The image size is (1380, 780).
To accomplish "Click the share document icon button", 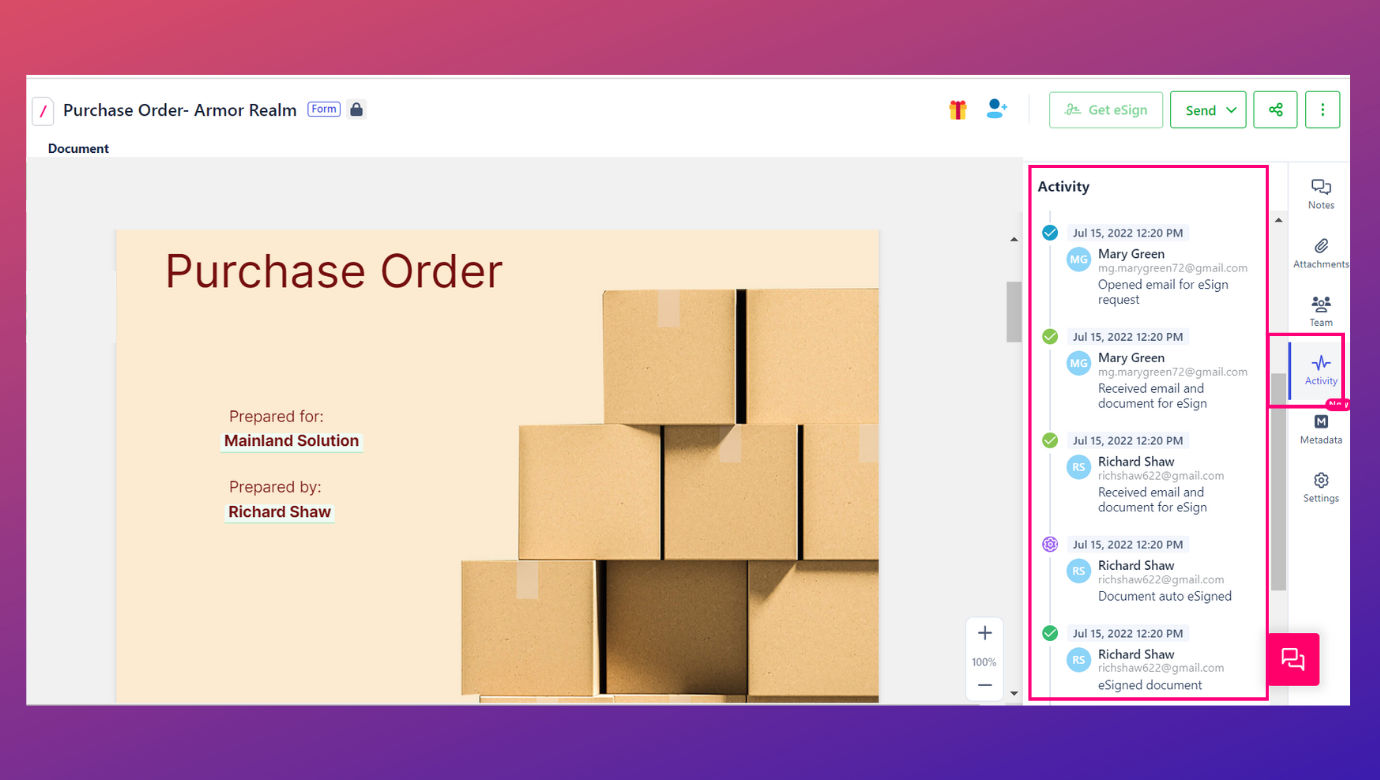I will (x=1275, y=110).
